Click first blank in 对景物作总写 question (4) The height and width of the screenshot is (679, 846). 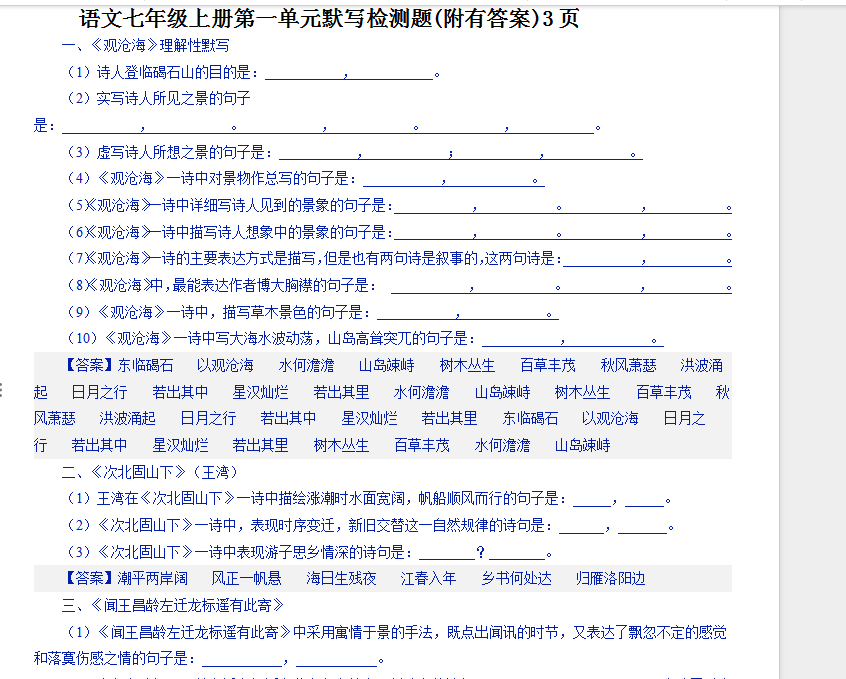(403, 179)
